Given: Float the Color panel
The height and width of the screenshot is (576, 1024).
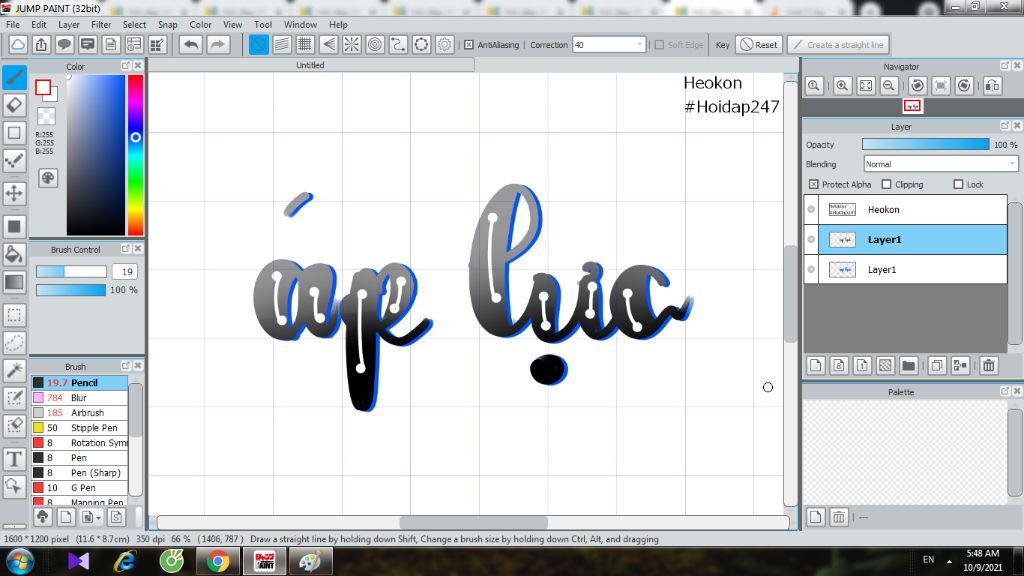Looking at the screenshot, I should click(x=125, y=66).
